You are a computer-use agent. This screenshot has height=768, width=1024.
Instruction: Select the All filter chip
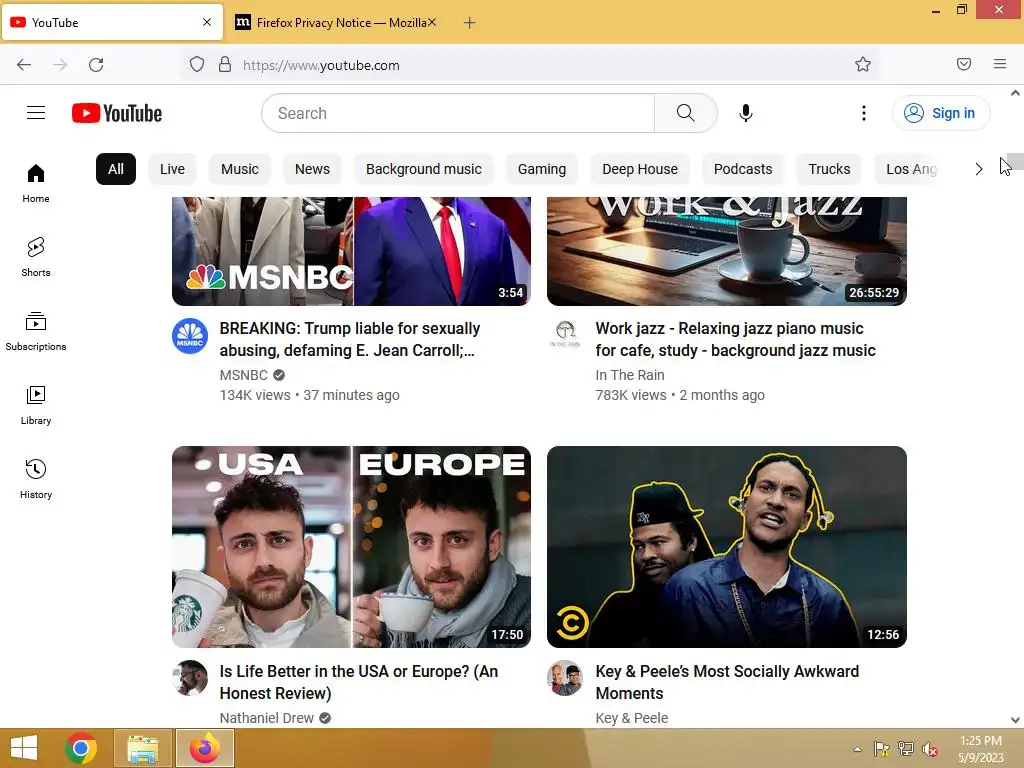pyautogui.click(x=116, y=169)
